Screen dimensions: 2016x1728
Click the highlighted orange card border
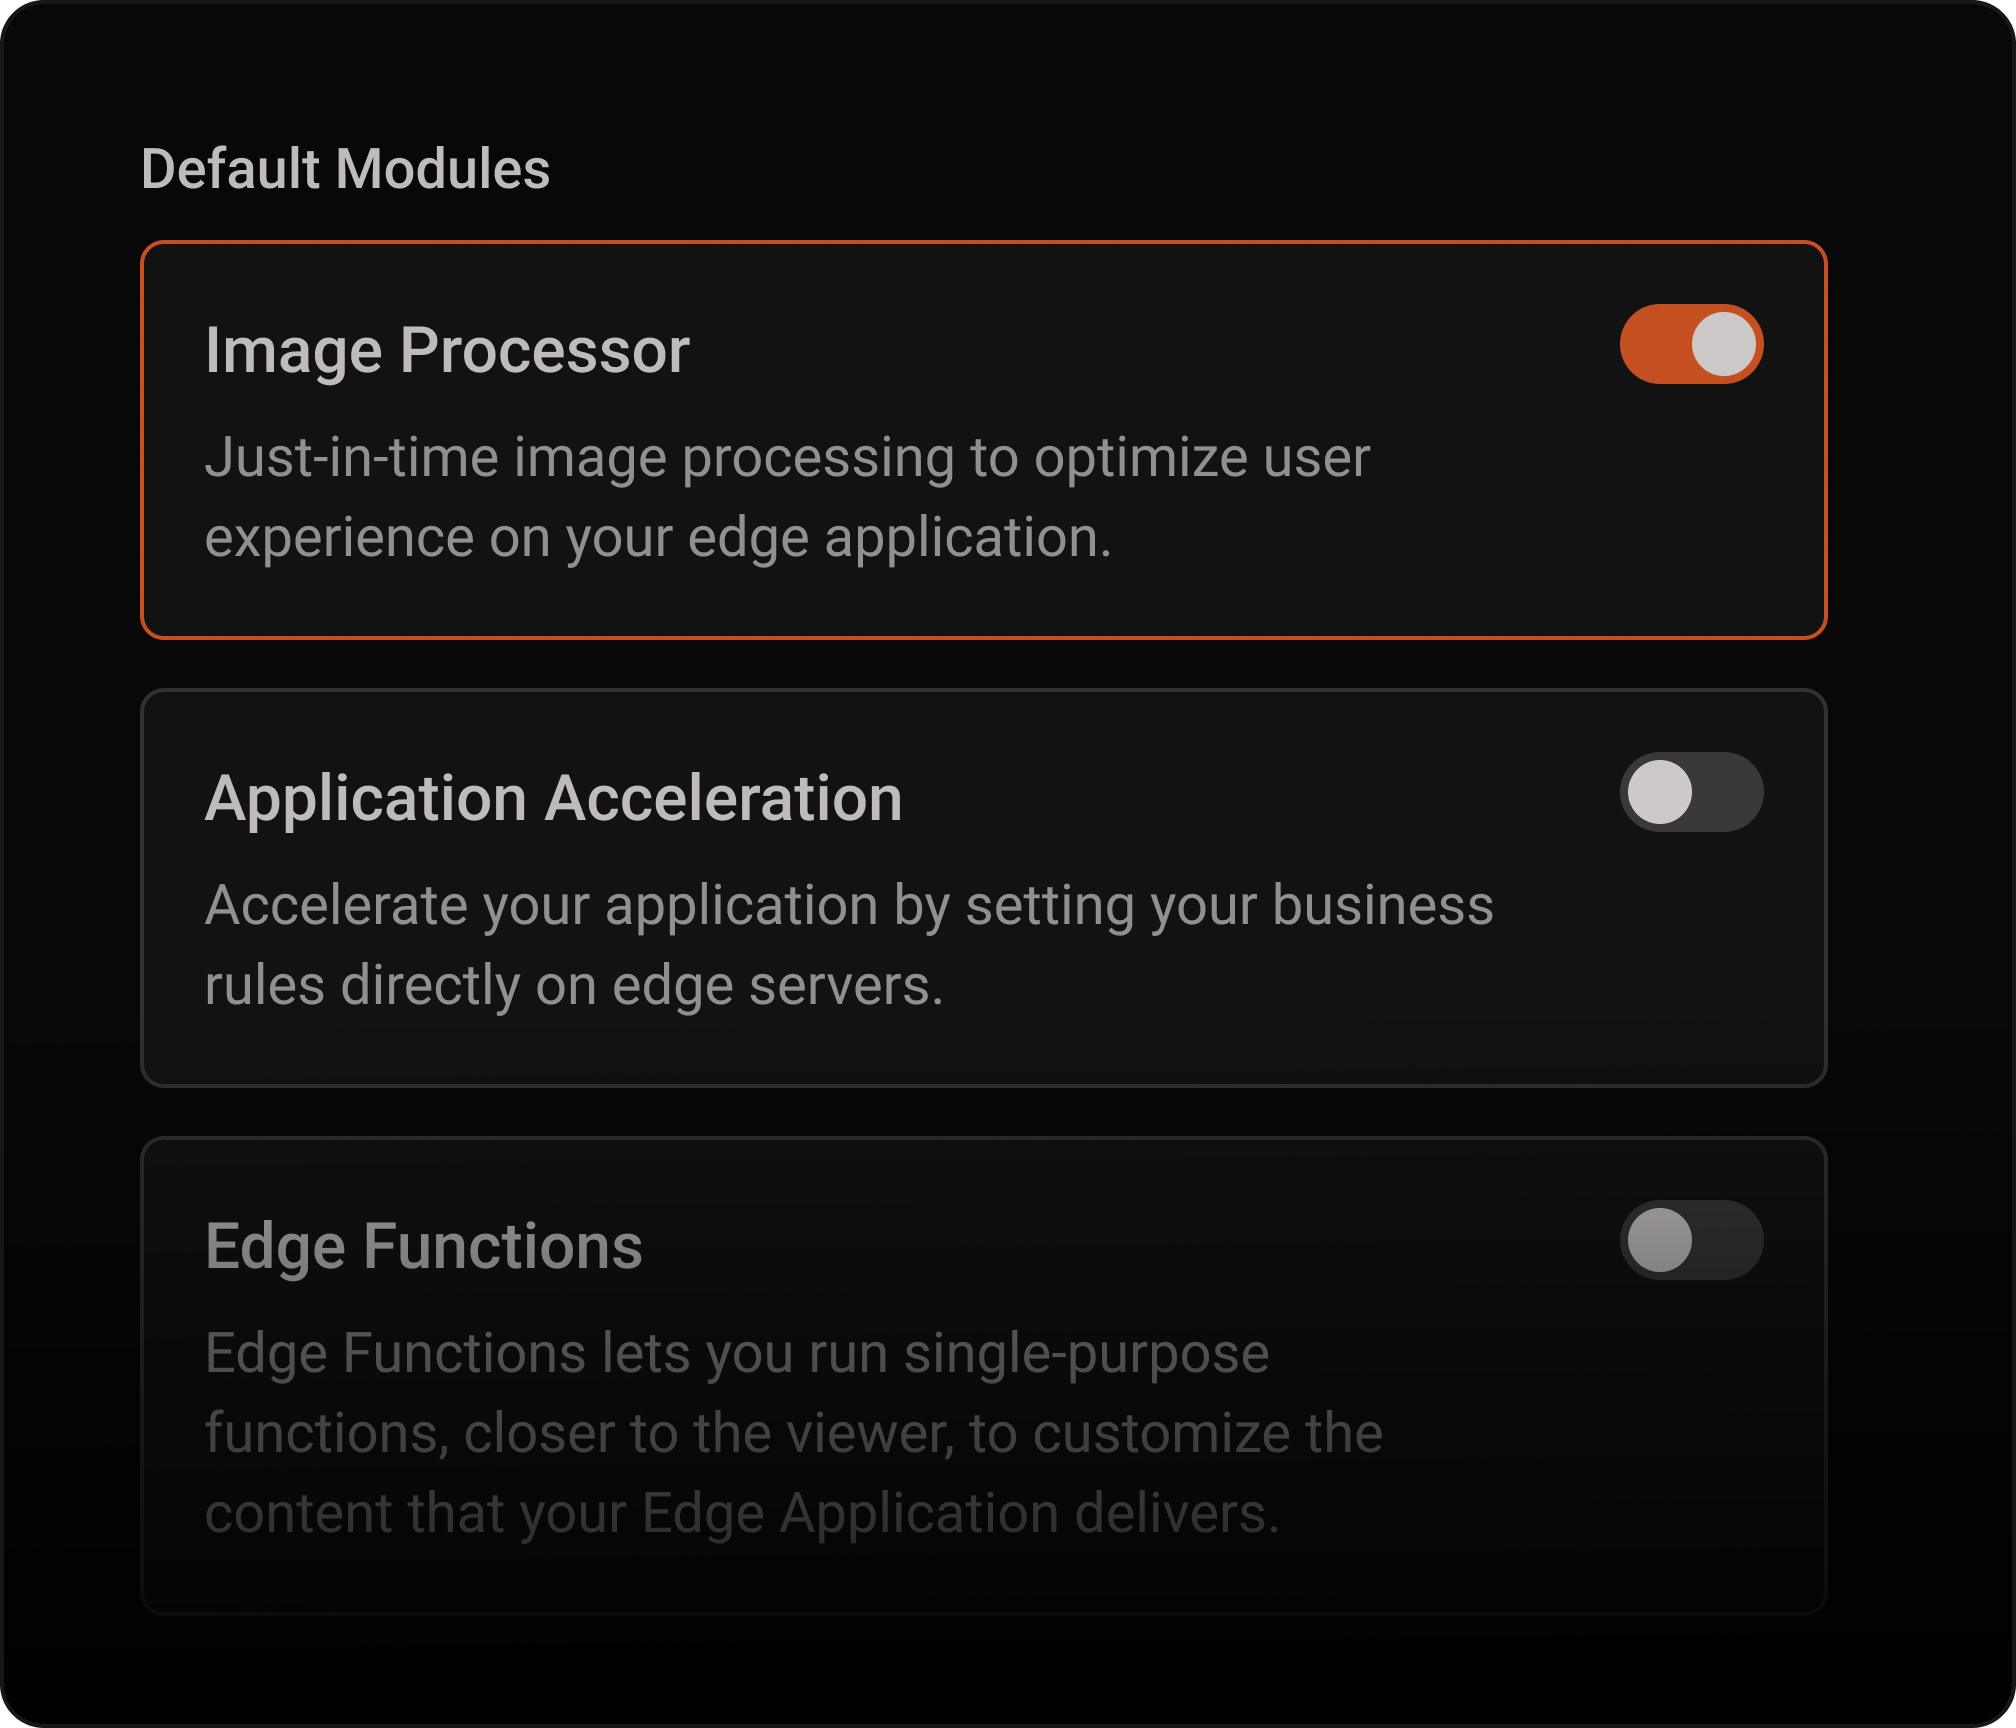984,243
